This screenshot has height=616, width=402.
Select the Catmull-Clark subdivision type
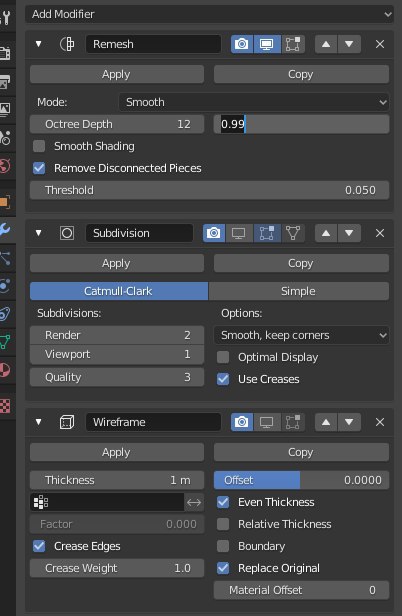coord(119,291)
